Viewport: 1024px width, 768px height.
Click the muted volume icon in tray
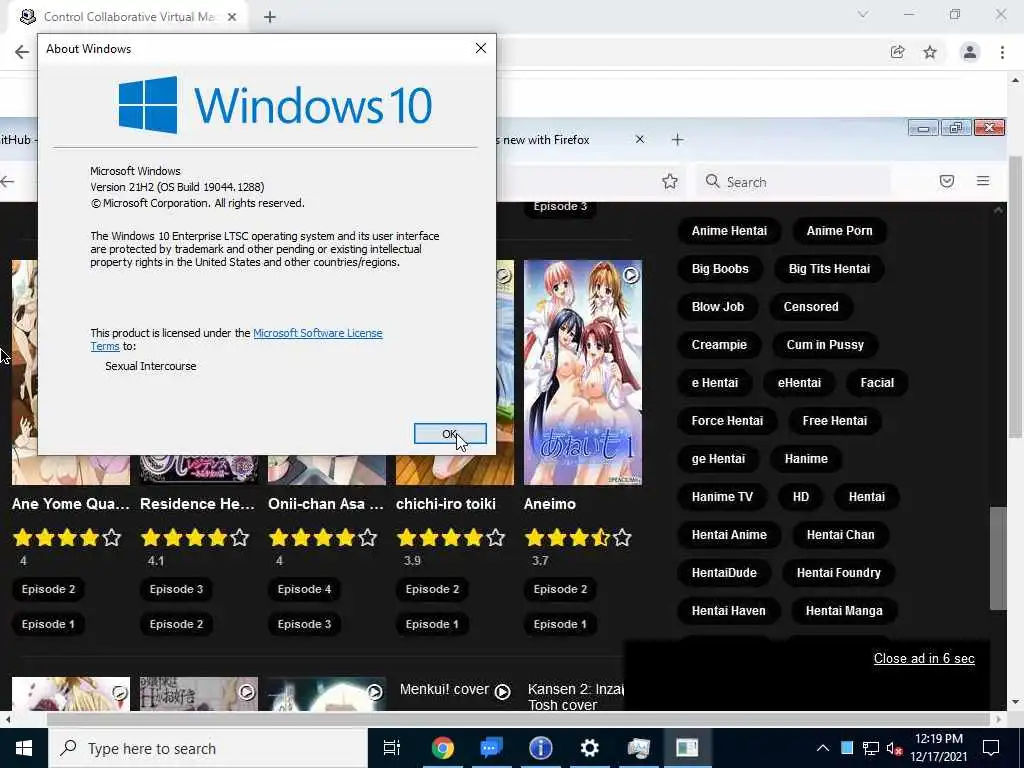[x=894, y=748]
